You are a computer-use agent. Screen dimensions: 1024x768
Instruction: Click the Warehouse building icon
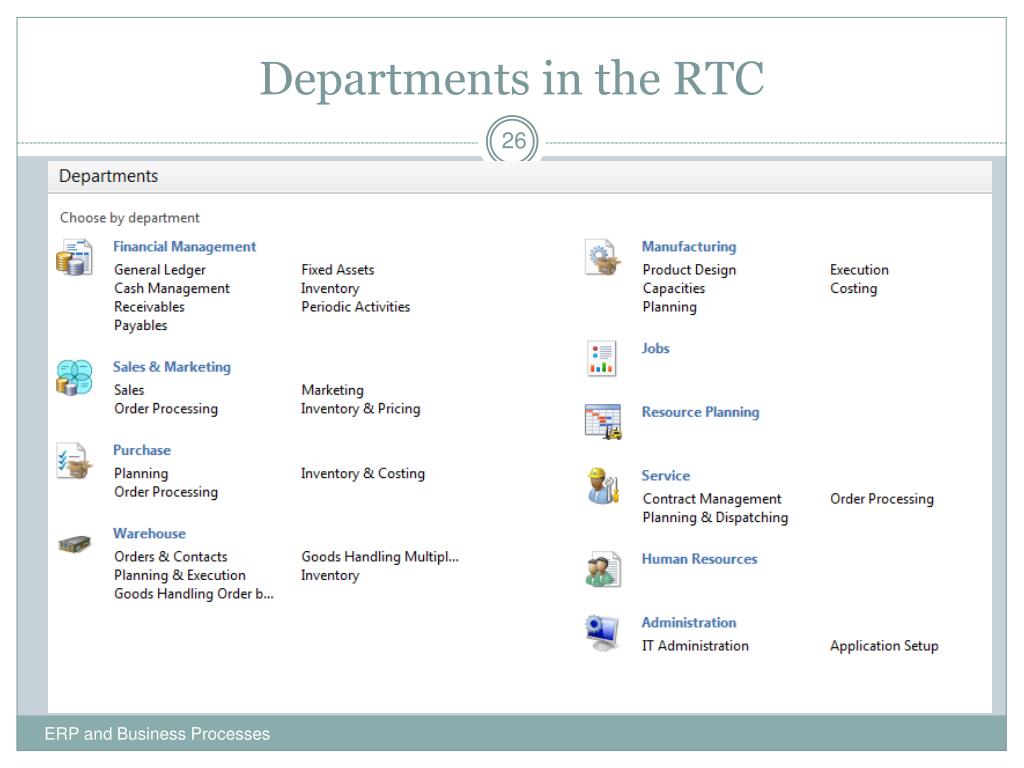point(74,543)
